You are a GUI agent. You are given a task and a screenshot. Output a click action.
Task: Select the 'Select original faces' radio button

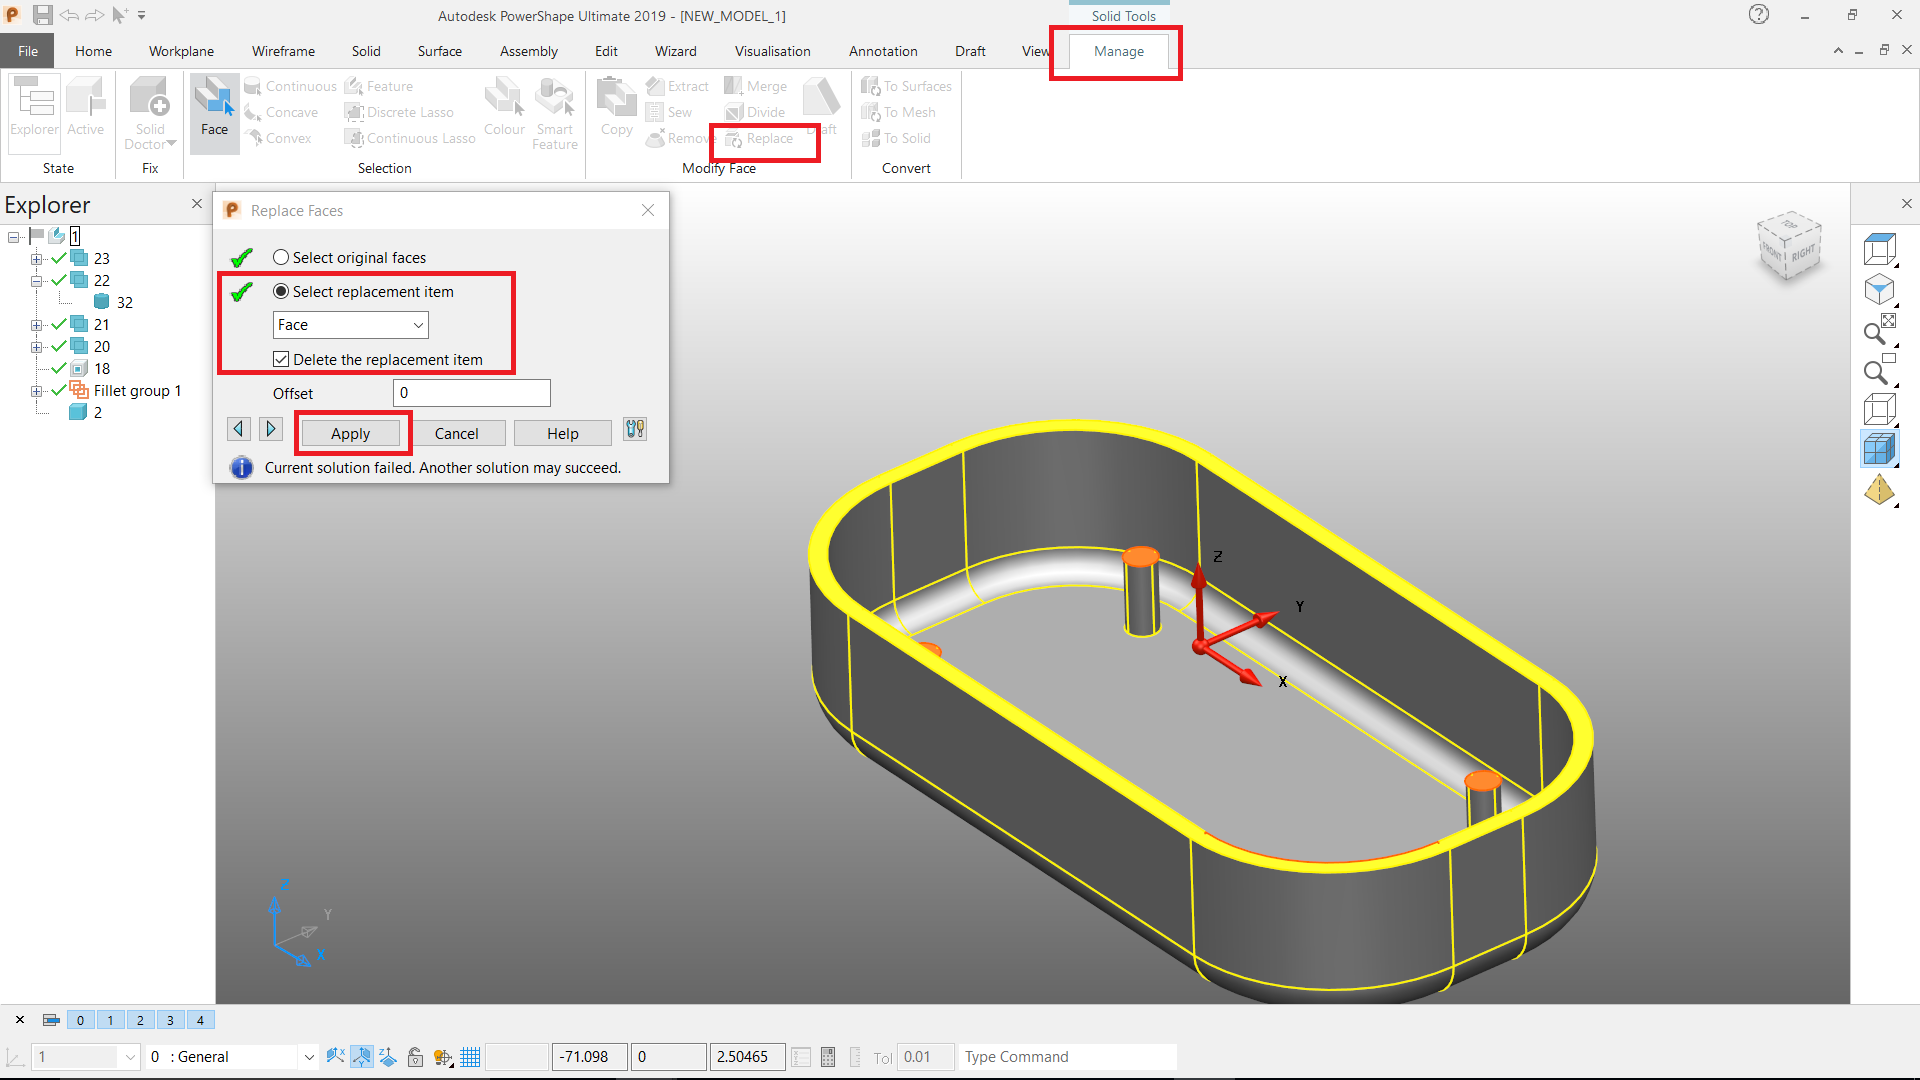pyautogui.click(x=281, y=258)
